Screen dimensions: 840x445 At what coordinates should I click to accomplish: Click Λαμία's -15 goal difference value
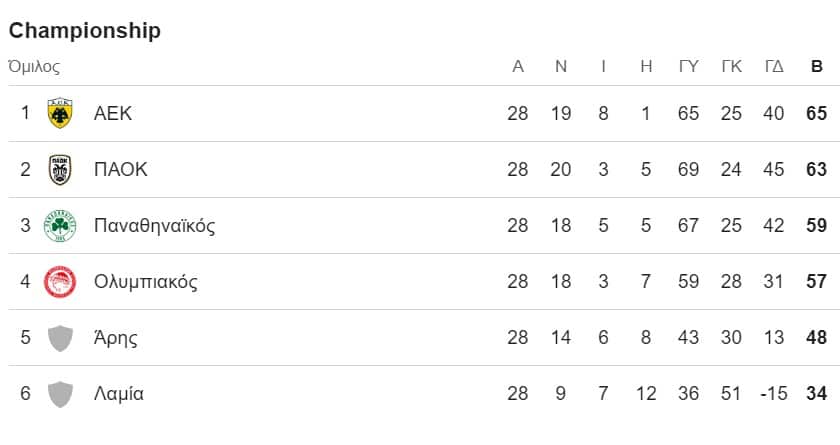773,394
